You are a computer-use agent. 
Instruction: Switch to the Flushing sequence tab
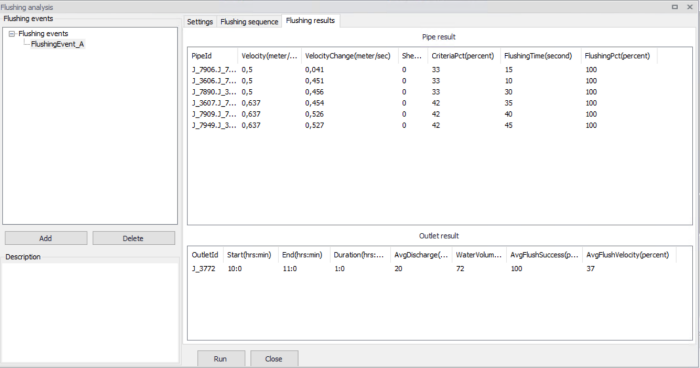(249, 21)
